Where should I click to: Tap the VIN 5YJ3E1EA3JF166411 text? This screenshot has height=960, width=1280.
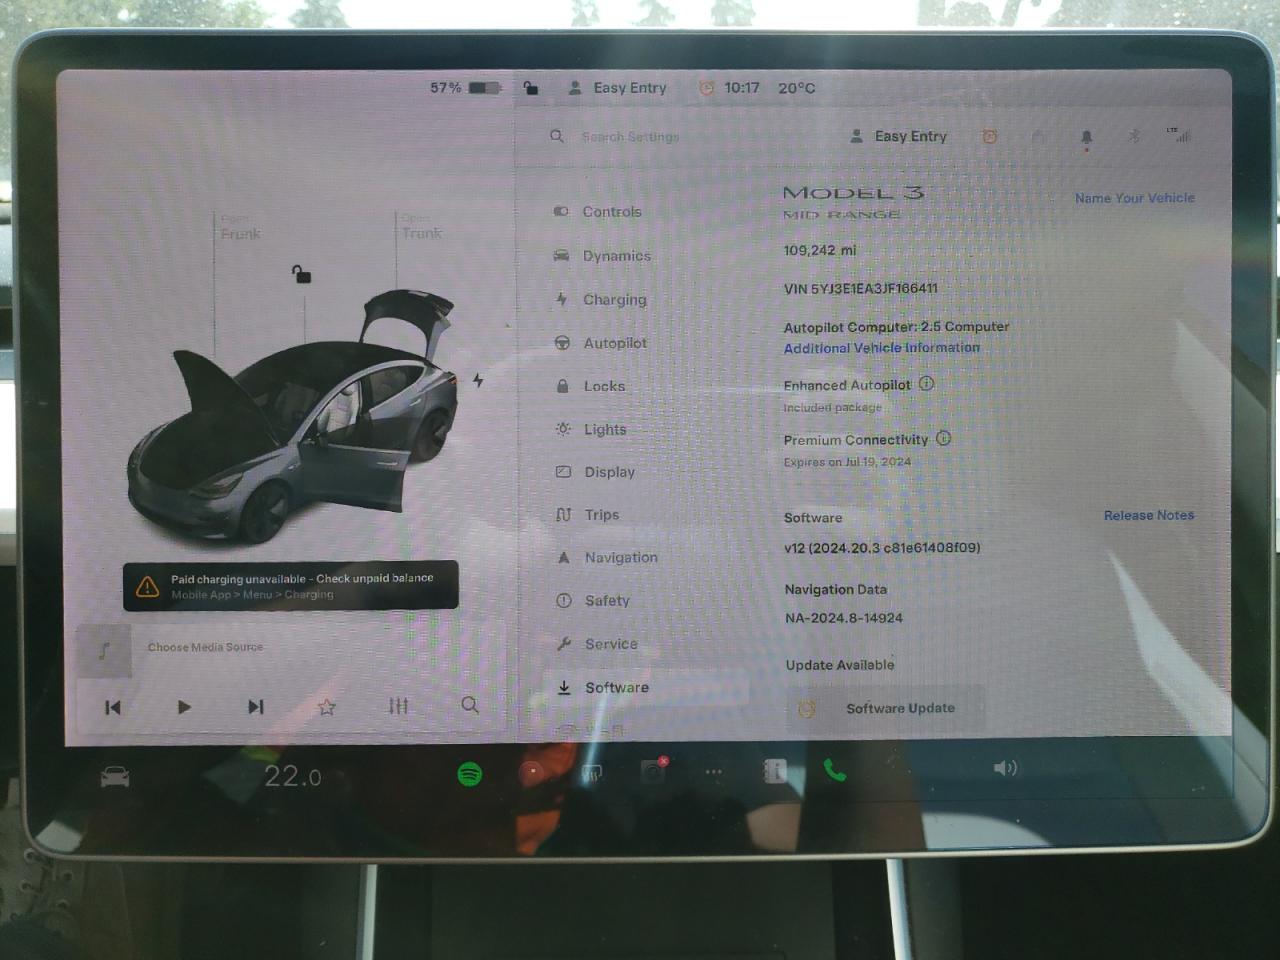861,289
